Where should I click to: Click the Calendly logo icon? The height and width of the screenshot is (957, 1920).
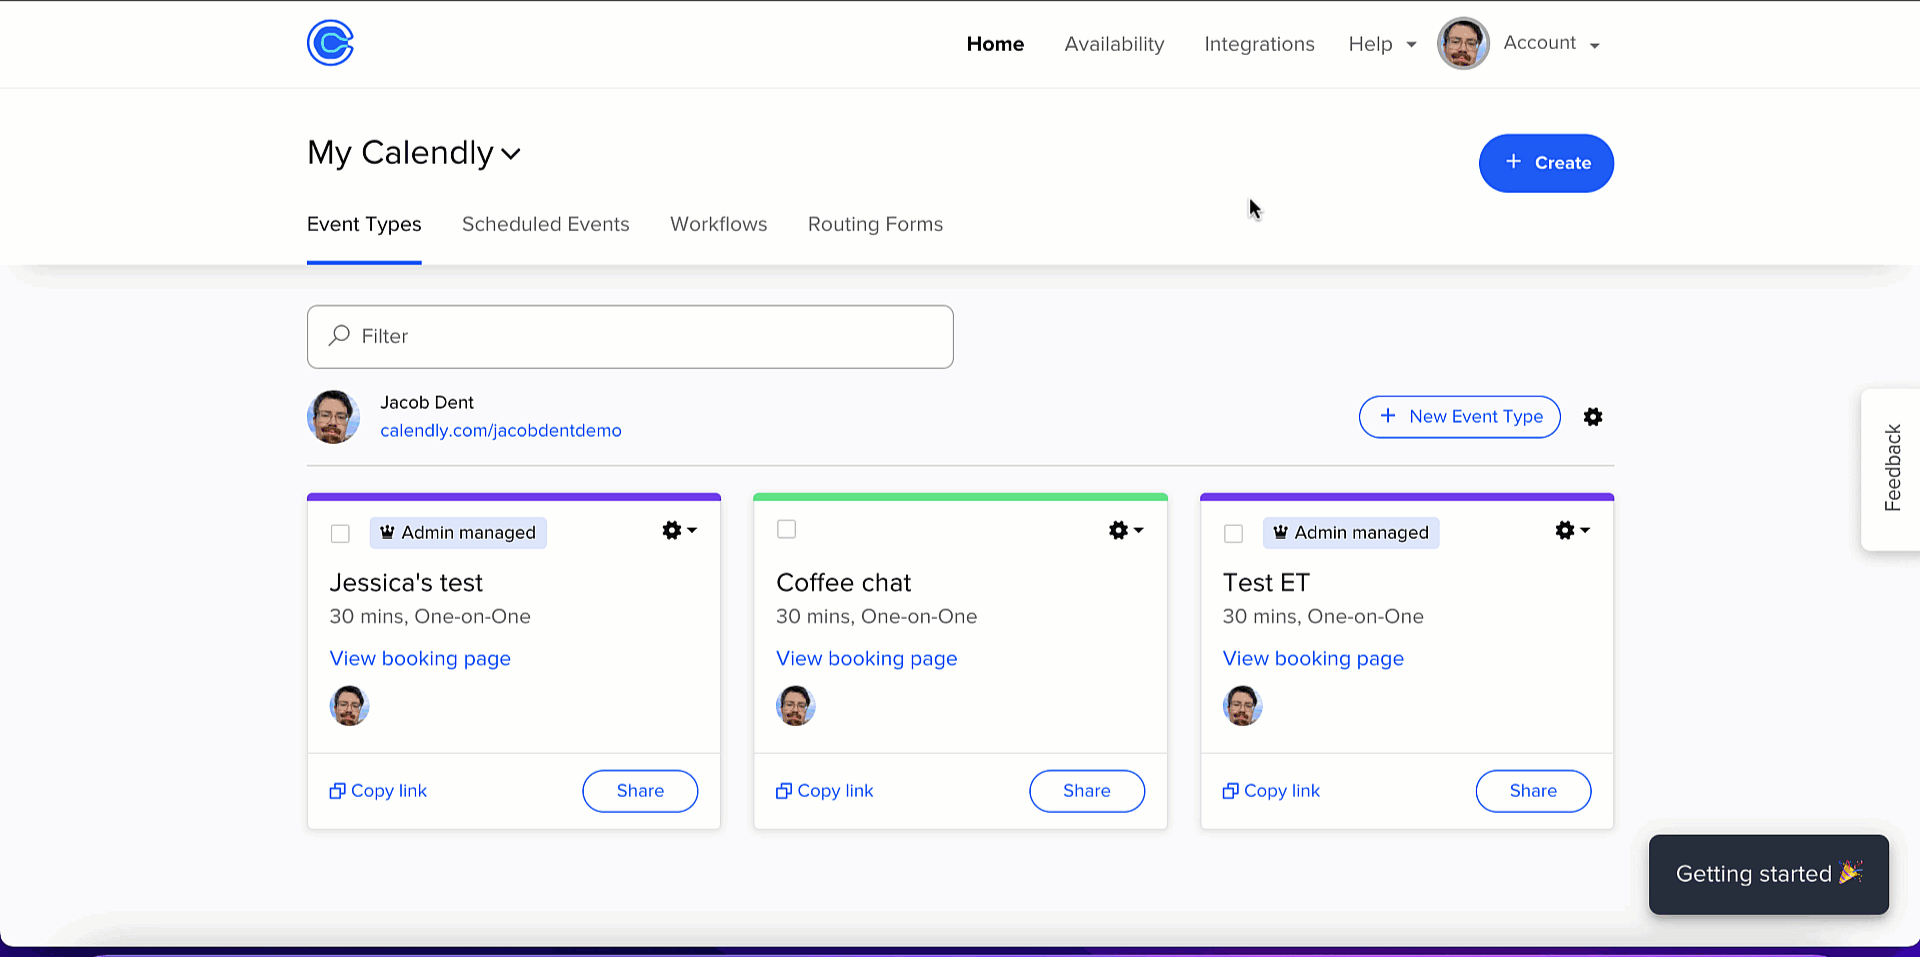330,43
